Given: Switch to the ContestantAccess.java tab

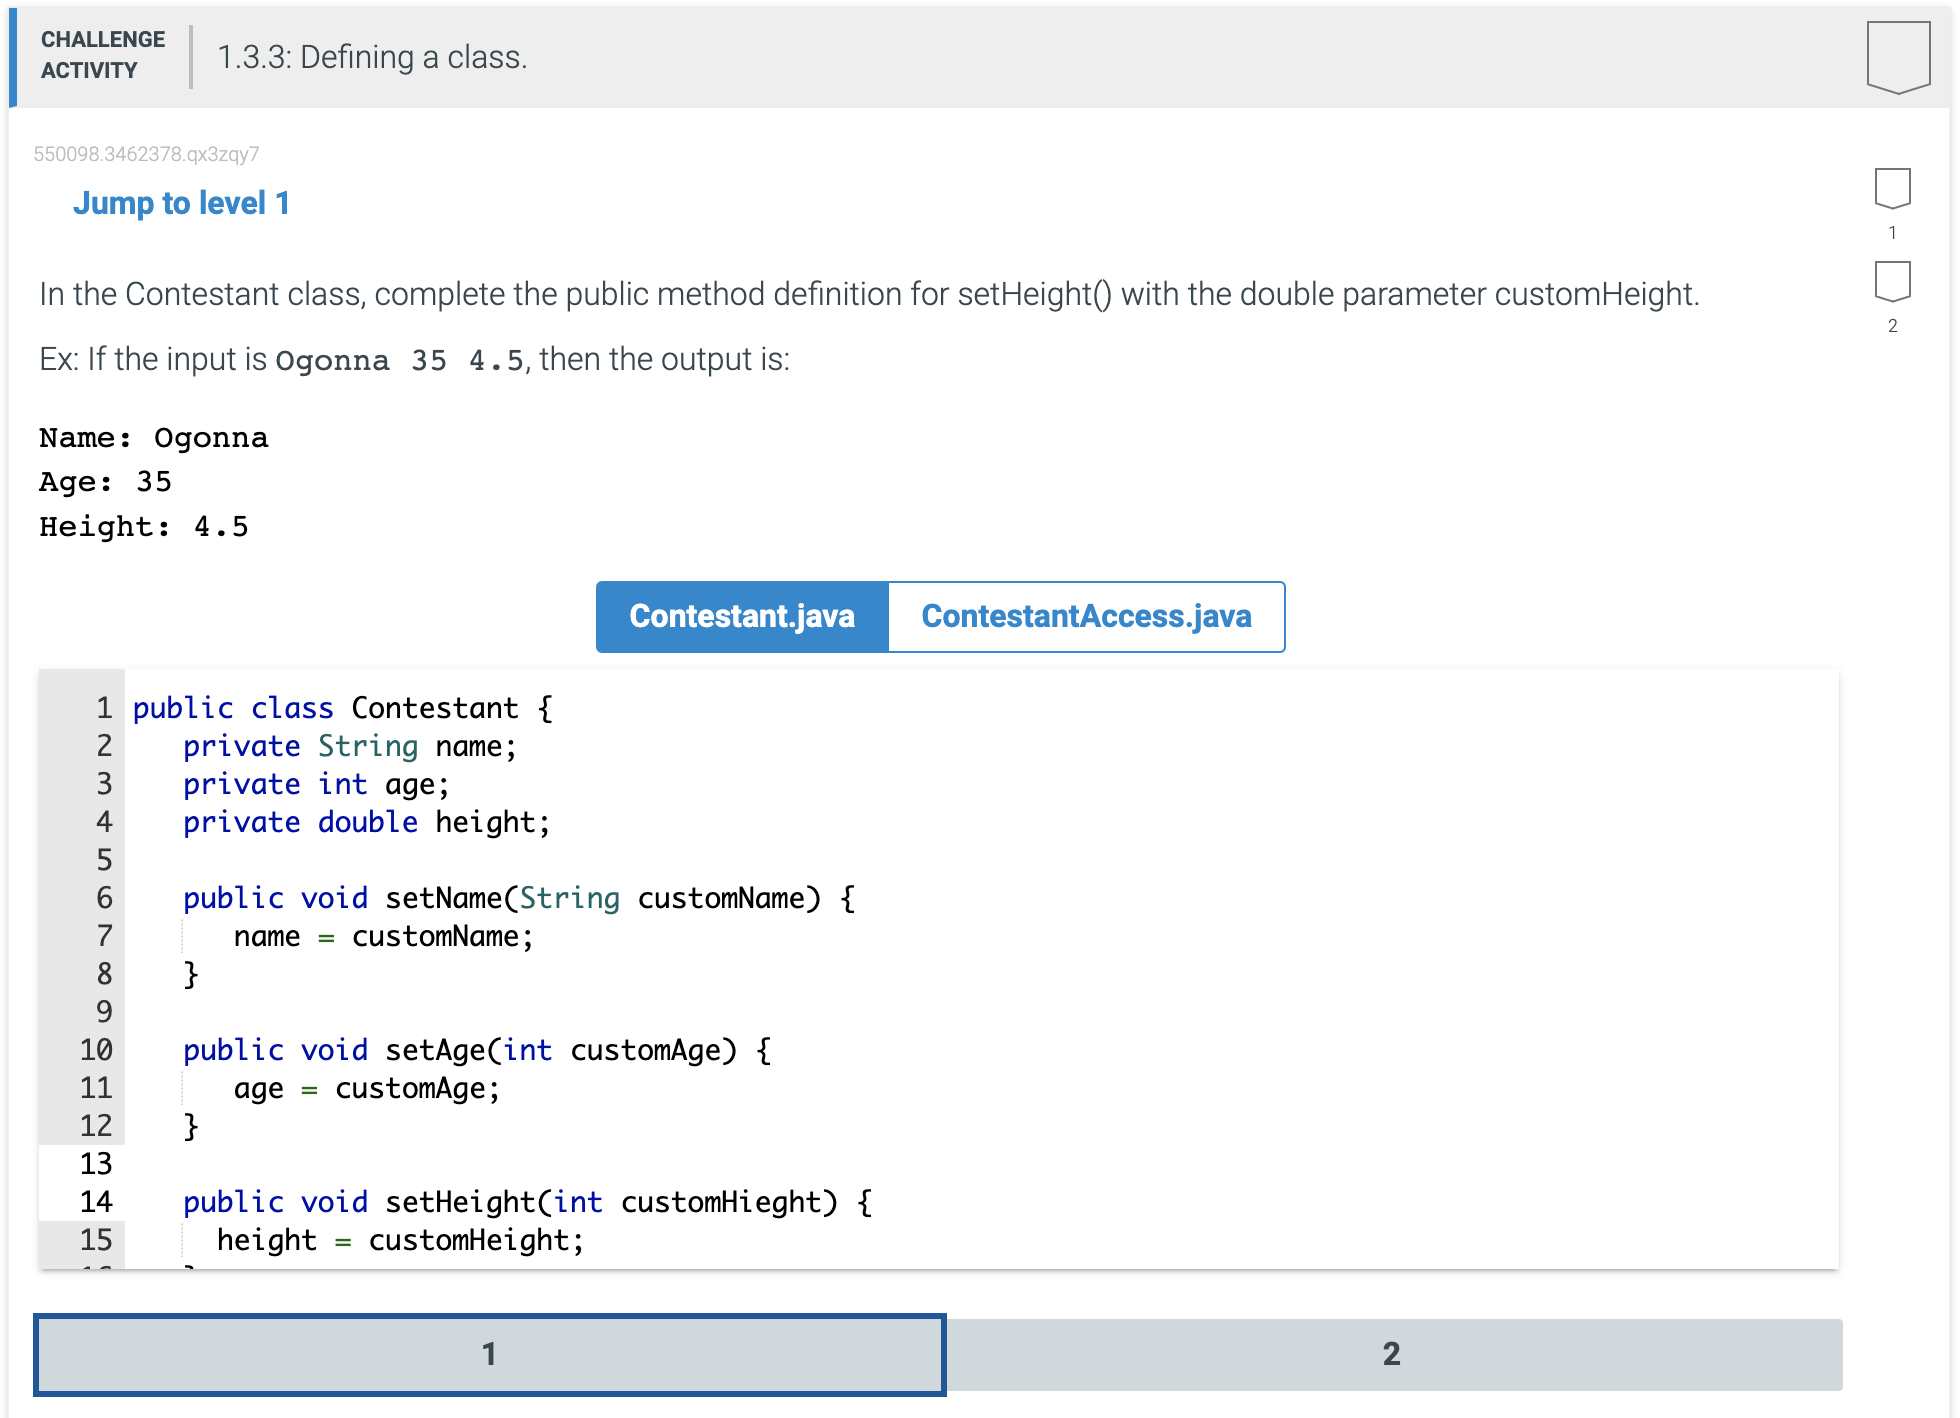Looking at the screenshot, I should (x=1086, y=616).
